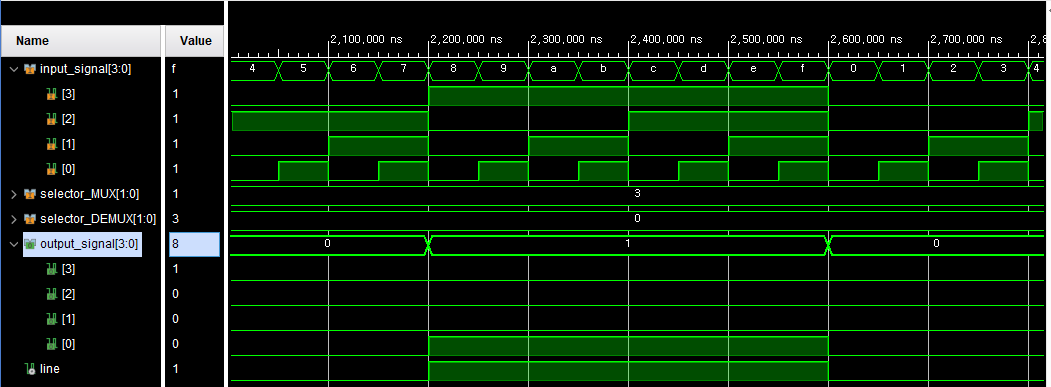Click the [3] bit icon under input_signal
This screenshot has width=1051, height=387.
(51, 94)
